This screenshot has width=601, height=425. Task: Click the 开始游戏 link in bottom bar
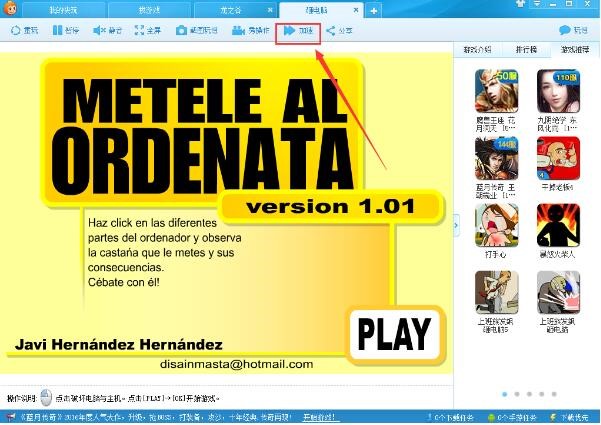click(x=319, y=417)
